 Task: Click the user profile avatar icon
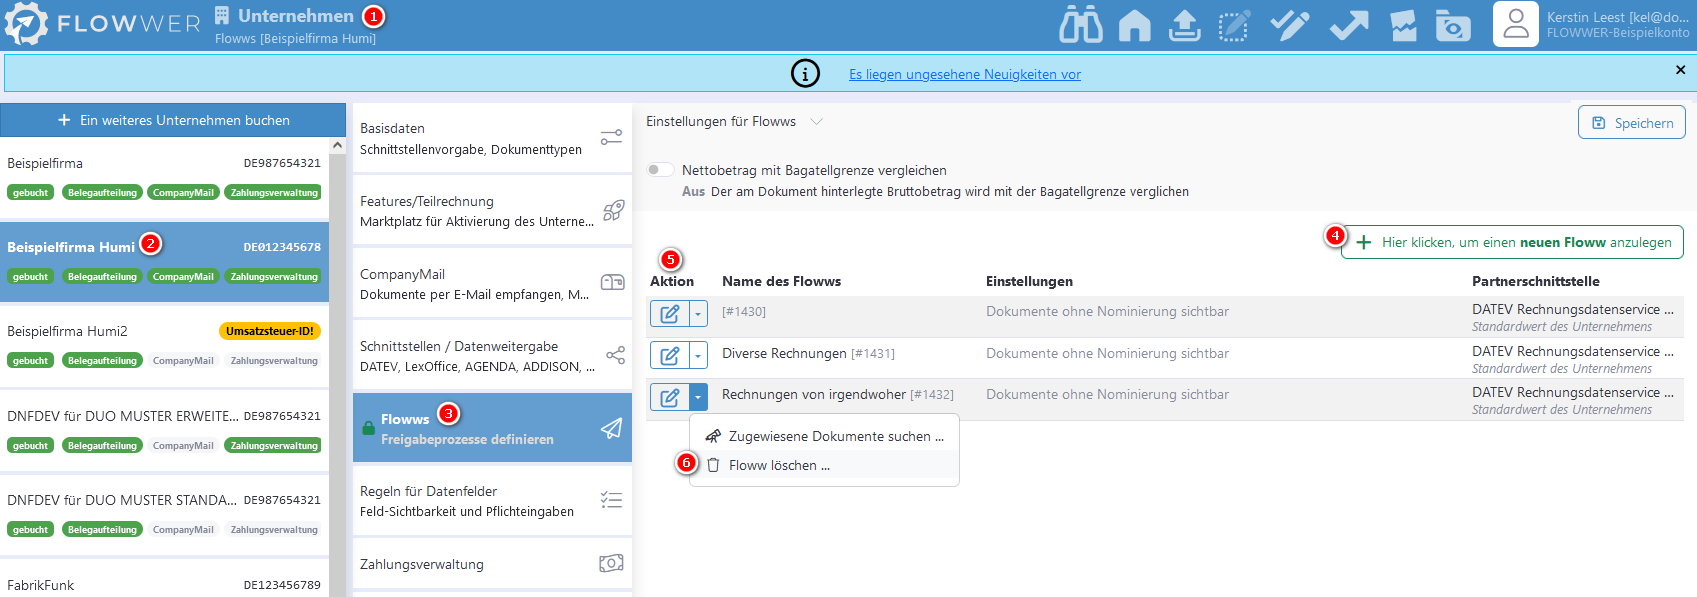click(x=1515, y=24)
